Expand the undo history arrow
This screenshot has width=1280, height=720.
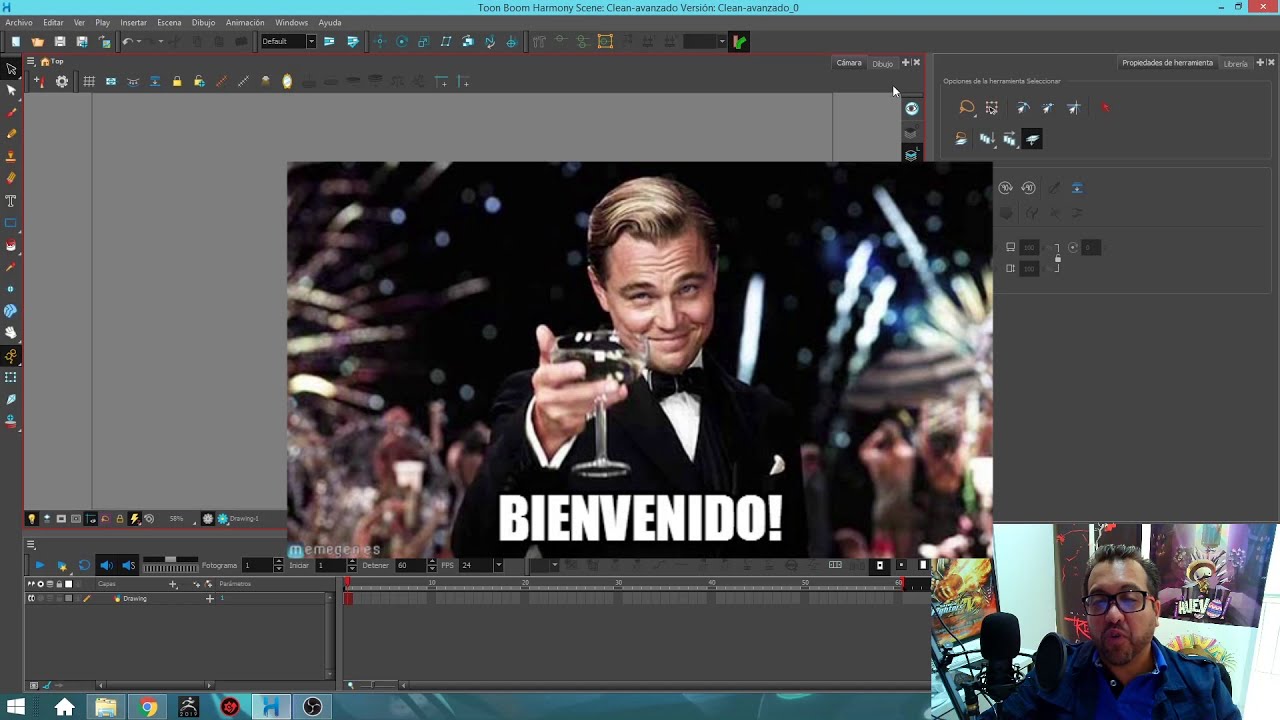[x=139, y=41]
